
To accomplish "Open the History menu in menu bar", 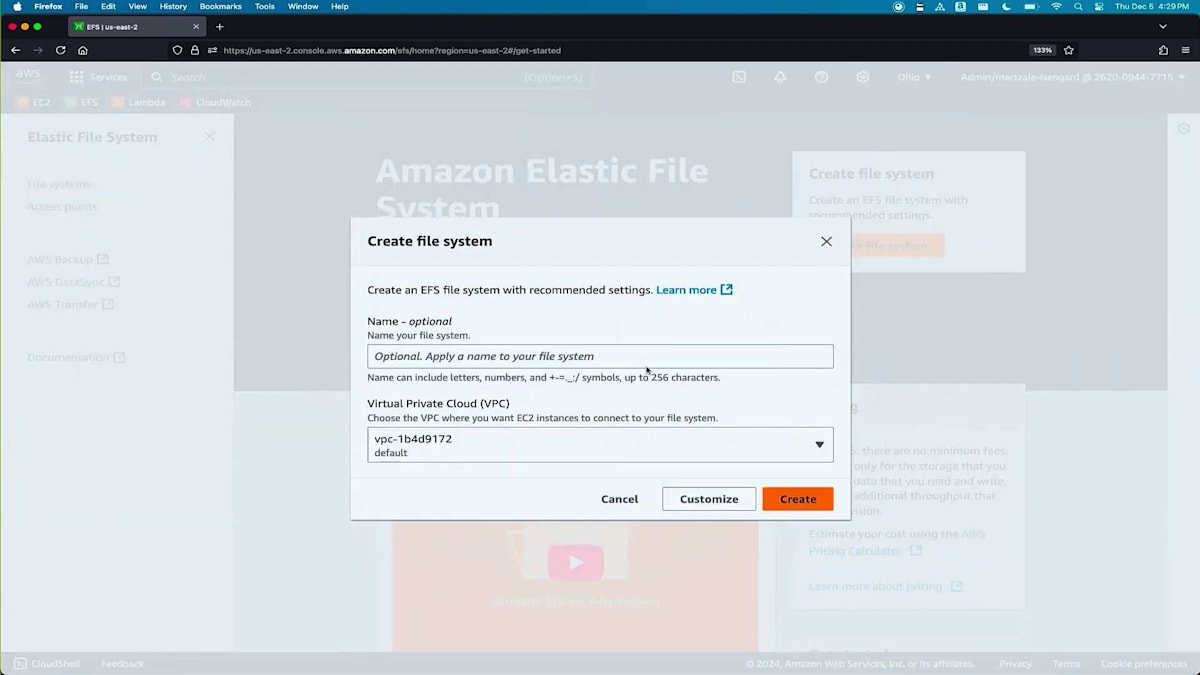I will [173, 6].
